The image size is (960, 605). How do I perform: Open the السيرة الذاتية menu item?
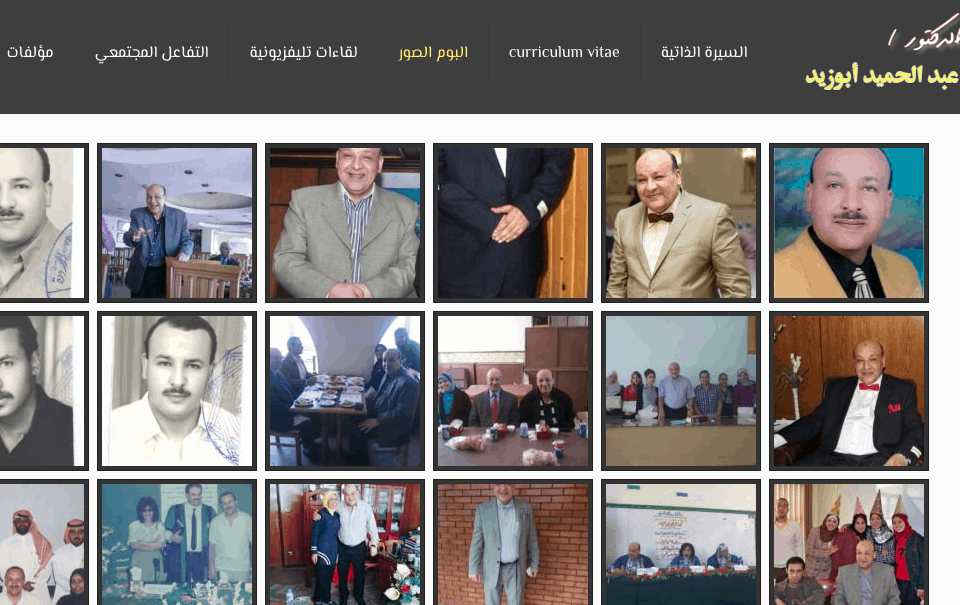point(704,53)
